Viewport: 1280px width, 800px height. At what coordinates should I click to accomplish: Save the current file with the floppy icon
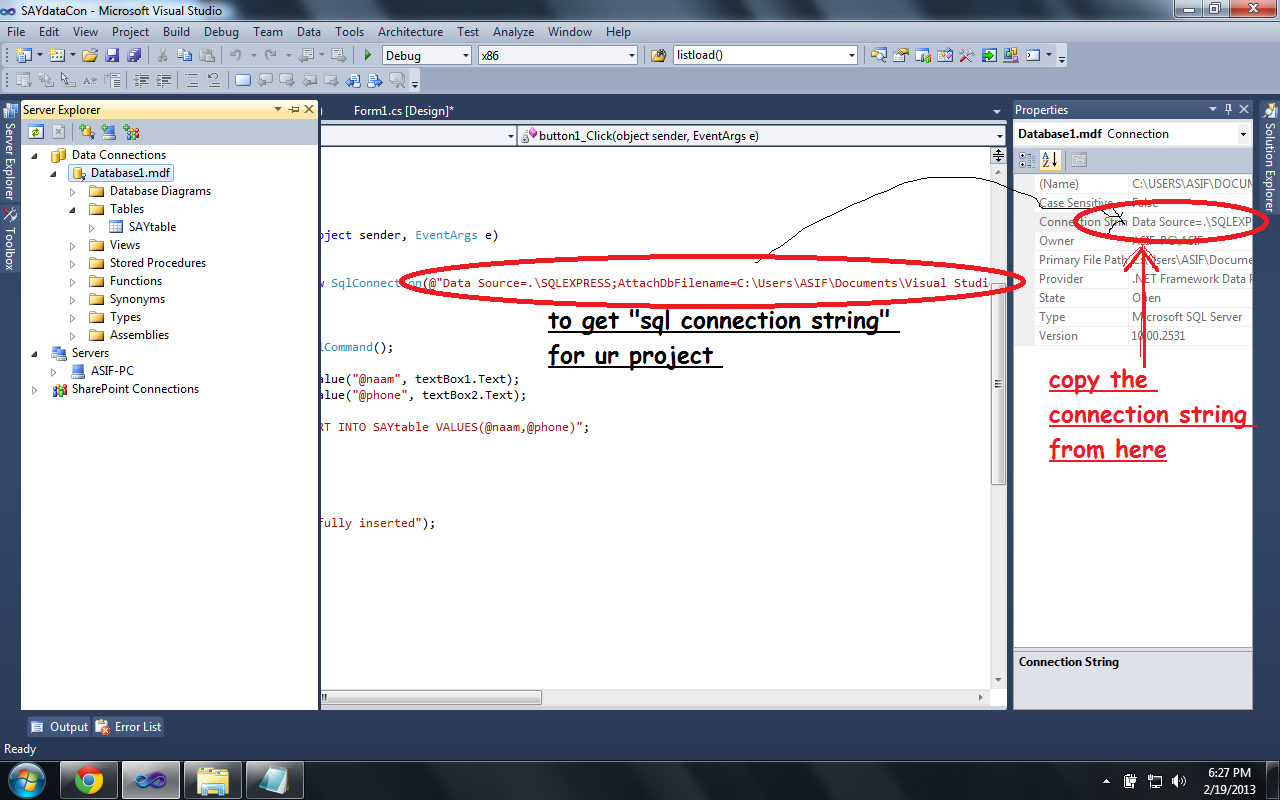pos(112,55)
